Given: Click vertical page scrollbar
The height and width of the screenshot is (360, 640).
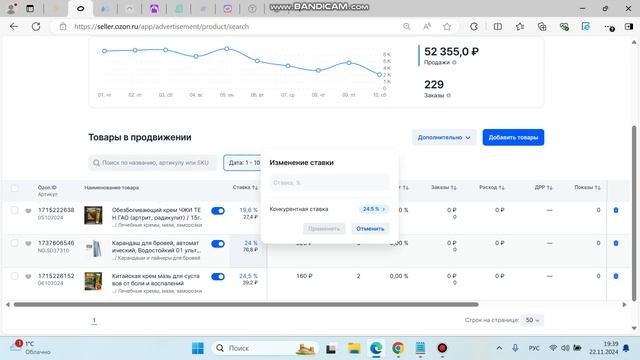Looking at the screenshot, I should [633, 212].
